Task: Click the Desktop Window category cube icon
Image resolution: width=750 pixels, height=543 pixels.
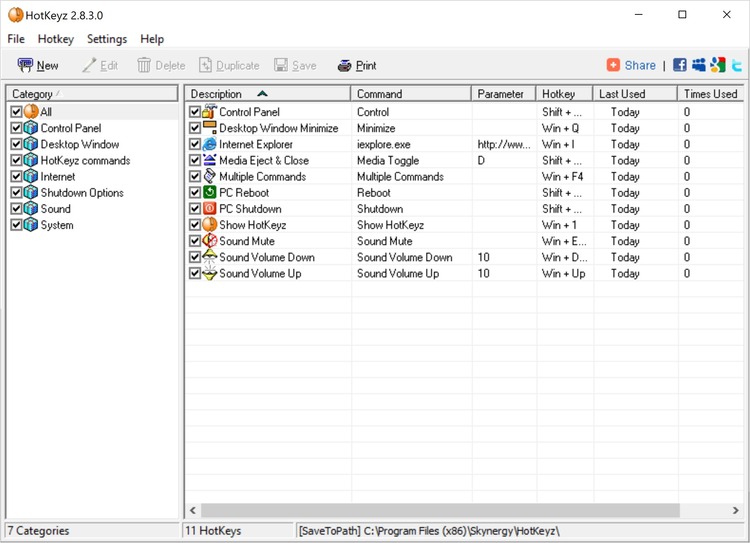Action: pyautogui.click(x=31, y=144)
